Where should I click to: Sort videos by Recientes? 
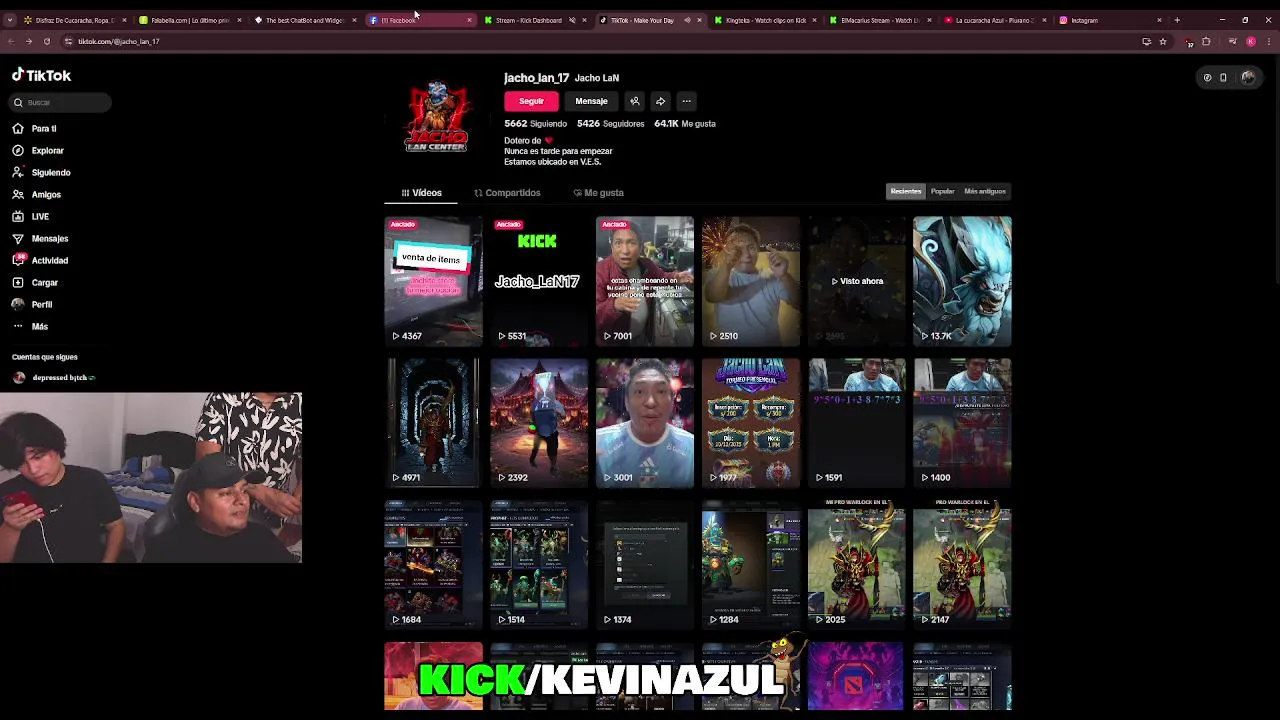[x=906, y=191]
